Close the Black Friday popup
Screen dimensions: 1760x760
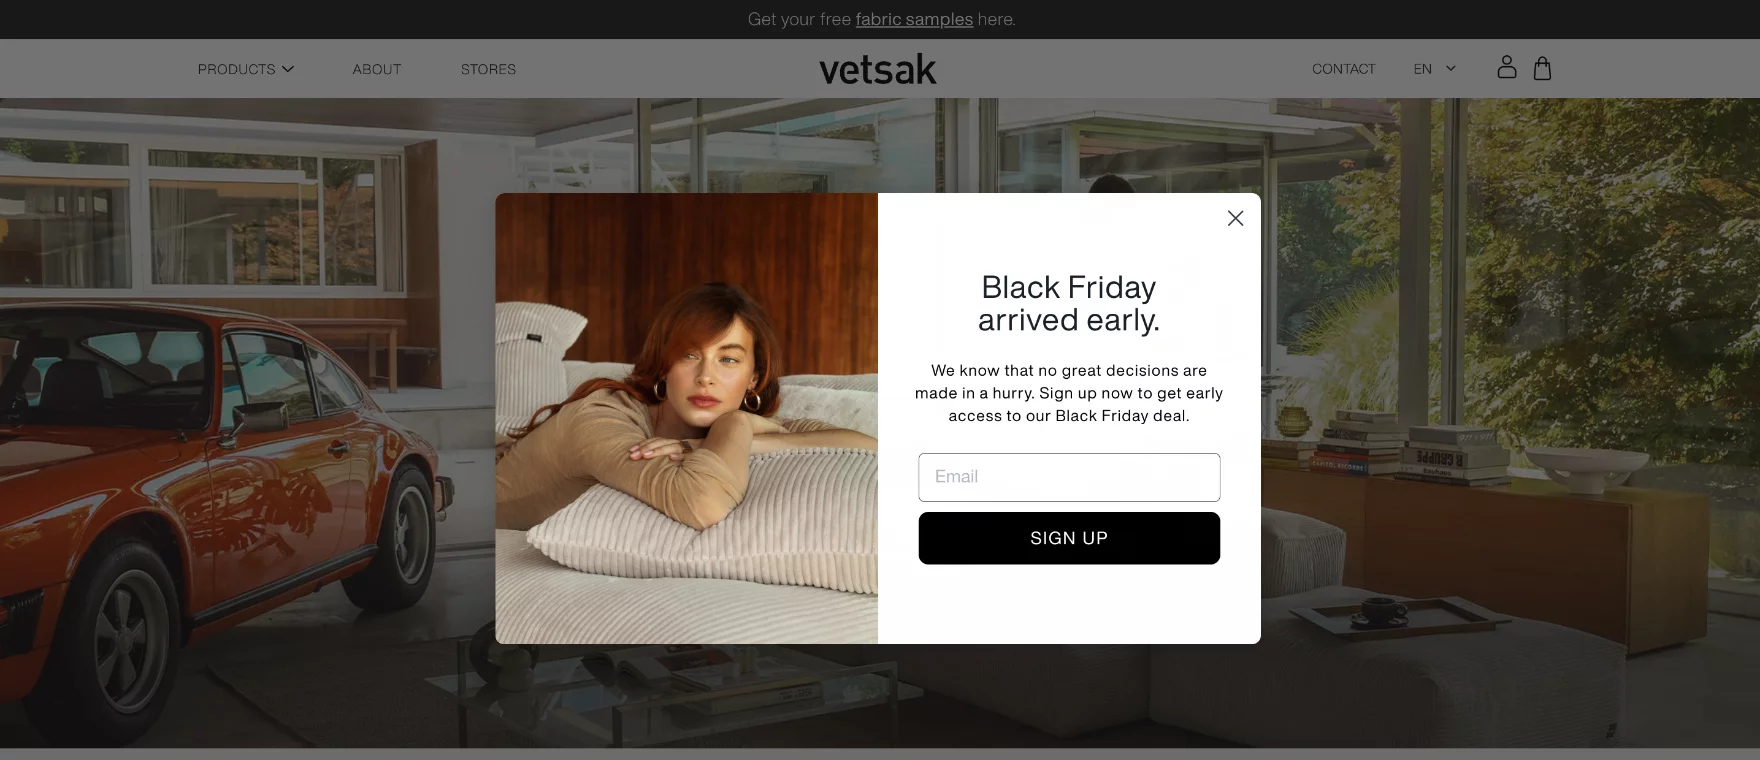coord(1235,218)
